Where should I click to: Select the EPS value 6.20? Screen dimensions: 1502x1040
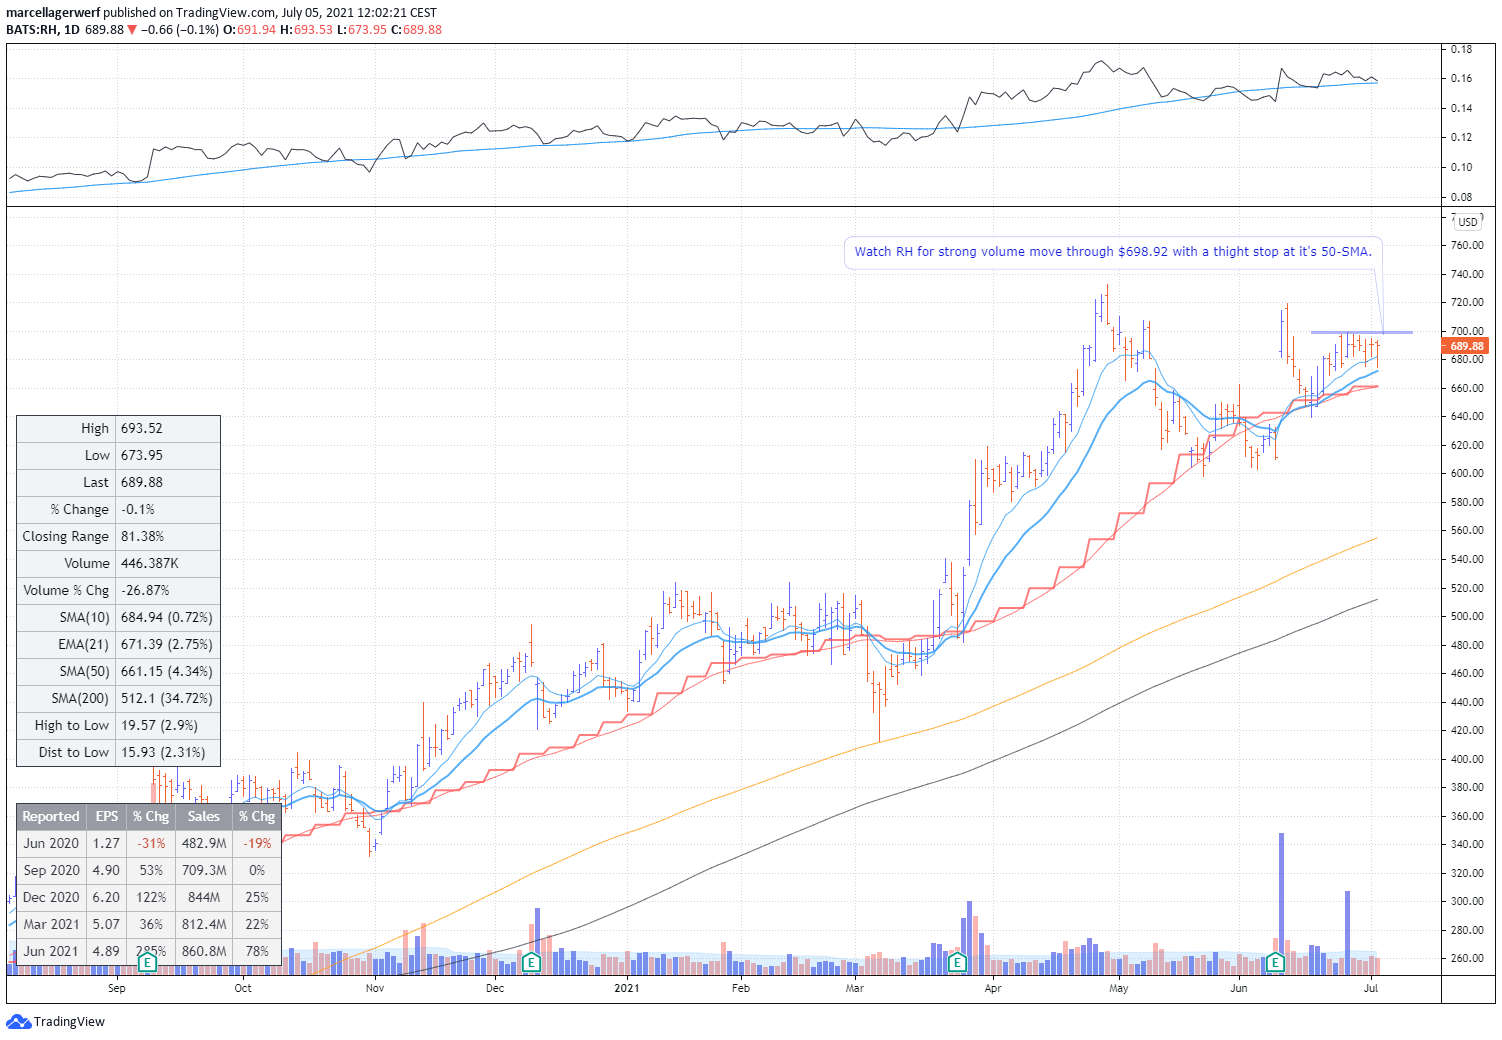pos(106,897)
